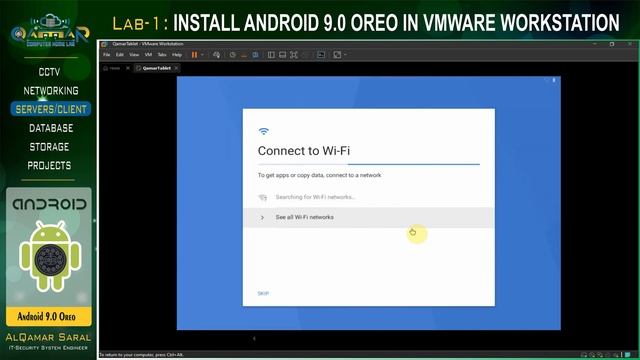The width and height of the screenshot is (640, 360).
Task: Click the stretch guest display icon
Action: click(x=337, y=55)
